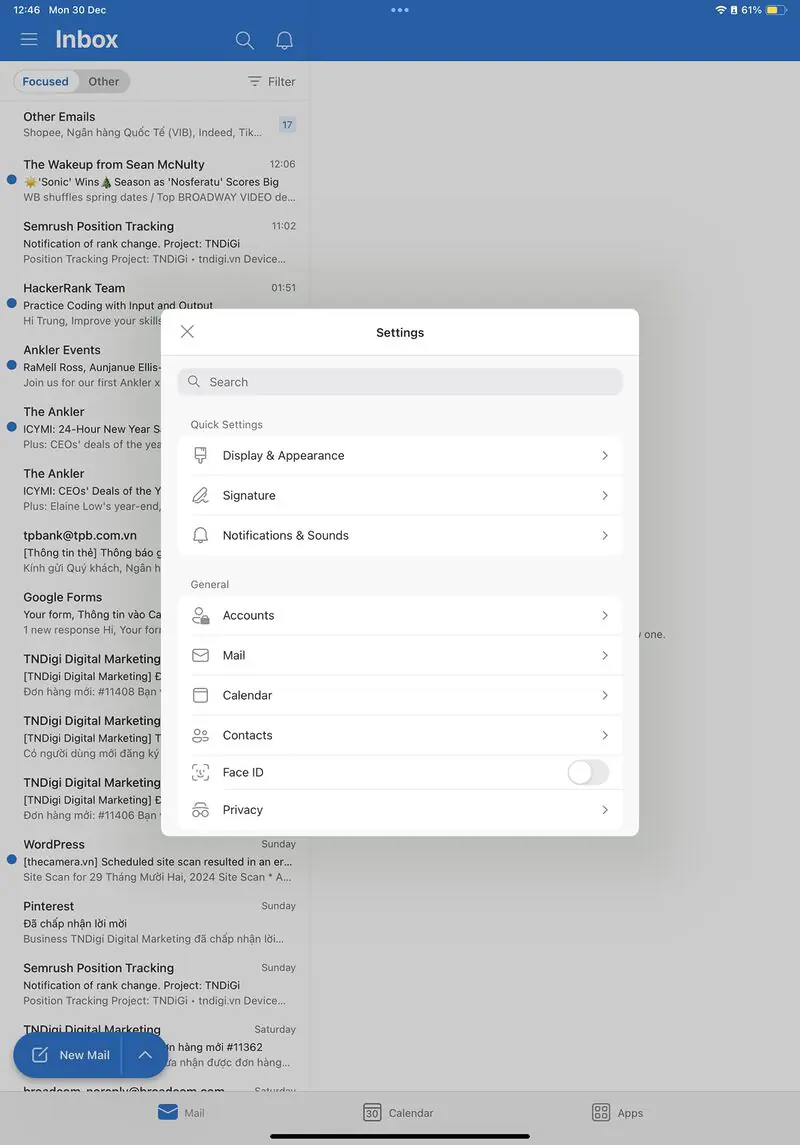Open the Calendar settings row chevron
Viewport: 800px width, 1145px height.
pos(605,695)
